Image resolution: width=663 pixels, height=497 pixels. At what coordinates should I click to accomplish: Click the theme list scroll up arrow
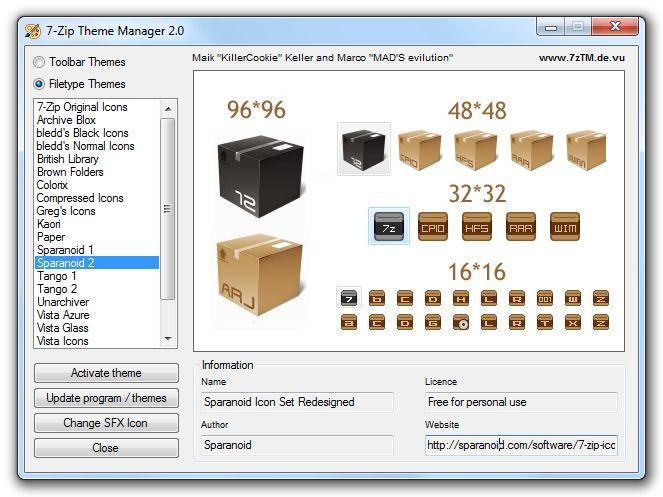pyautogui.click(x=168, y=109)
